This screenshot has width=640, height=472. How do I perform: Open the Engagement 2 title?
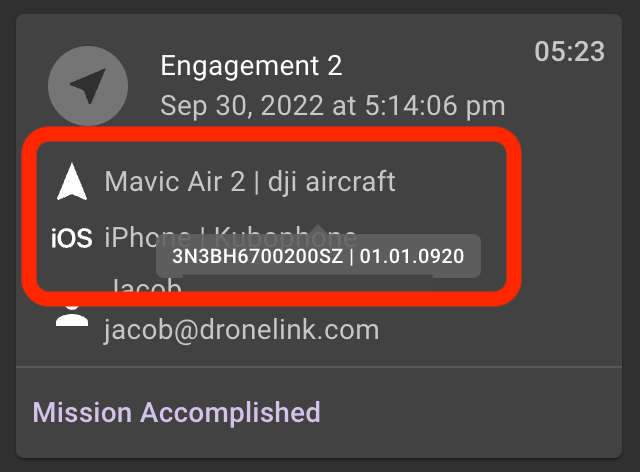(x=251, y=66)
